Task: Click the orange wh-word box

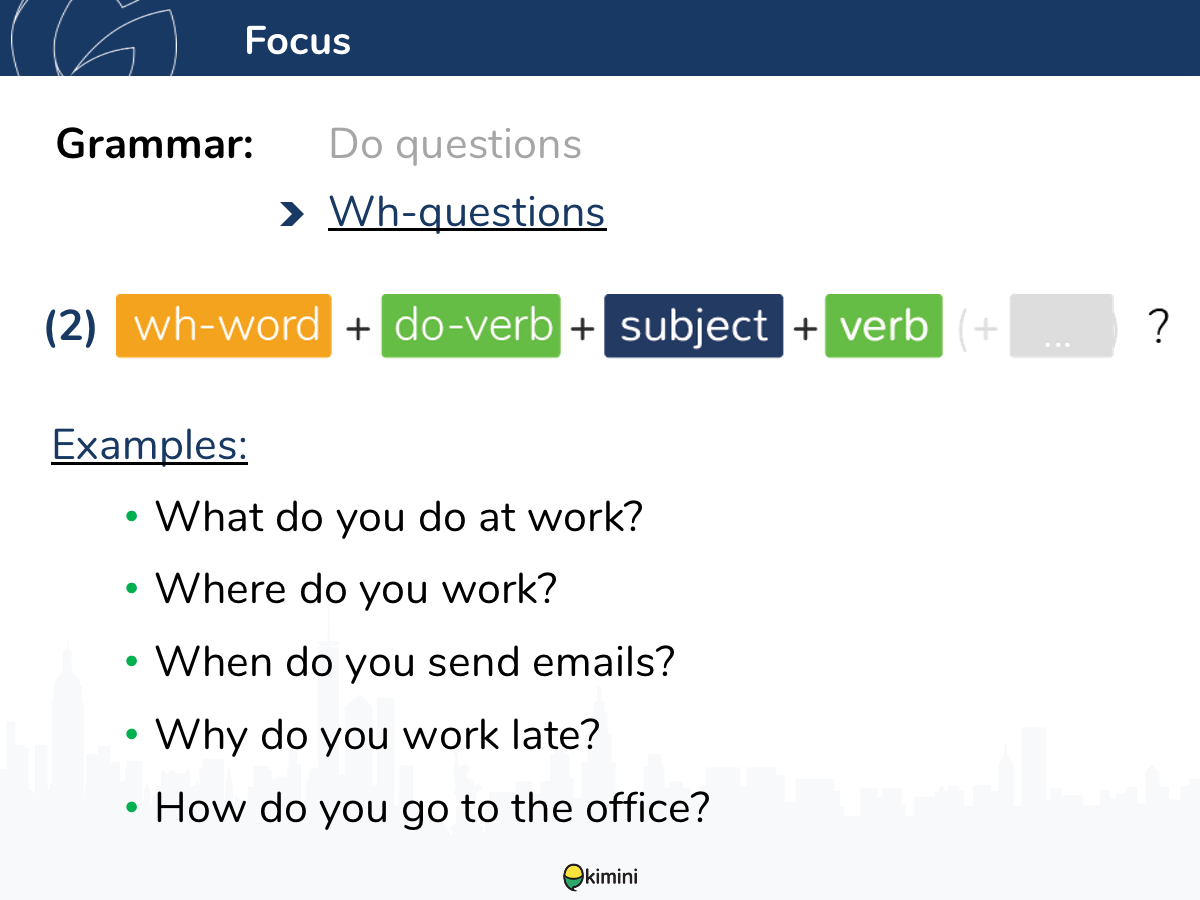Action: (224, 326)
